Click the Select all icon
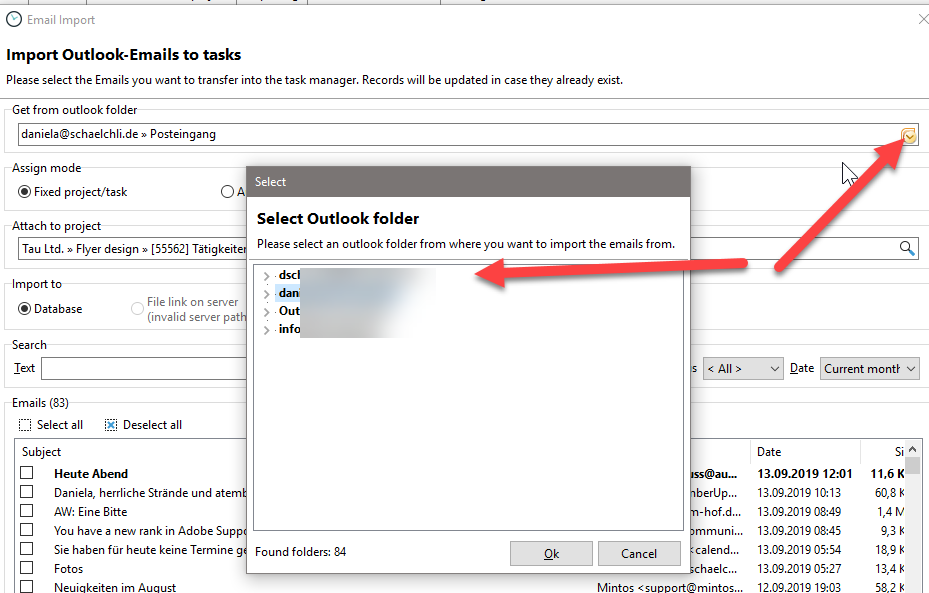The image size is (929, 593). click(25, 425)
